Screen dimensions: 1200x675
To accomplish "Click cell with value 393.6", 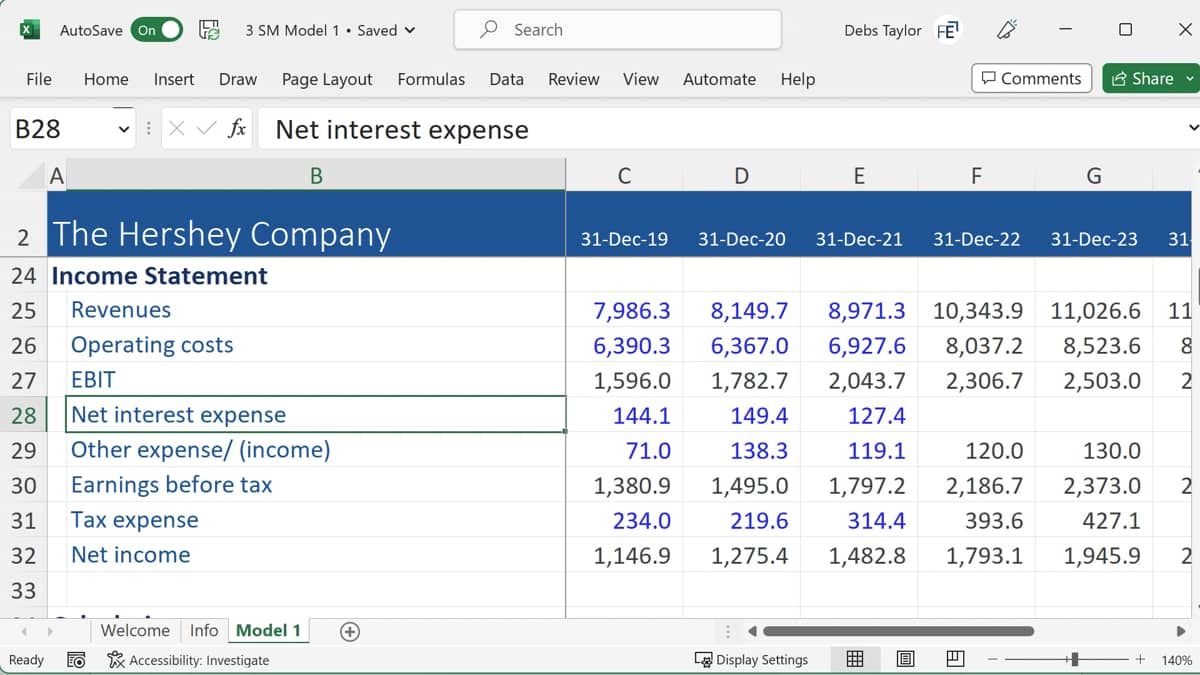I will click(977, 520).
